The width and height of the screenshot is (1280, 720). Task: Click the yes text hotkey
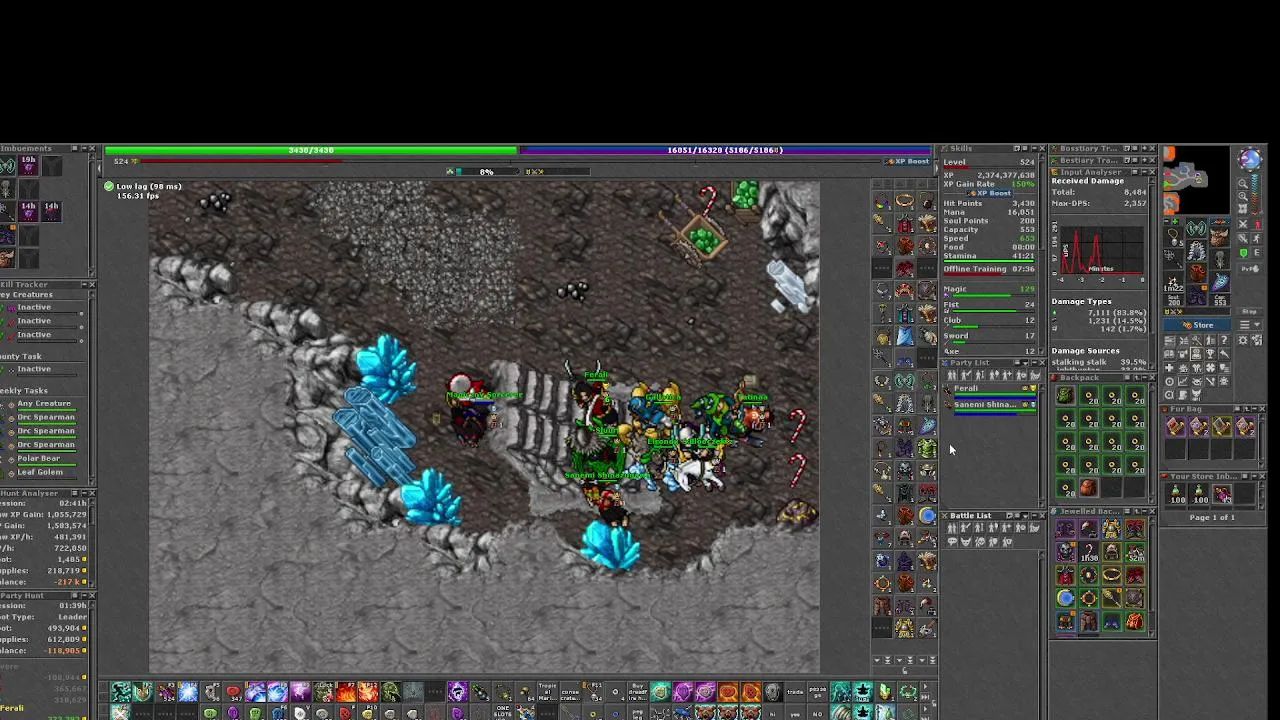[794, 713]
